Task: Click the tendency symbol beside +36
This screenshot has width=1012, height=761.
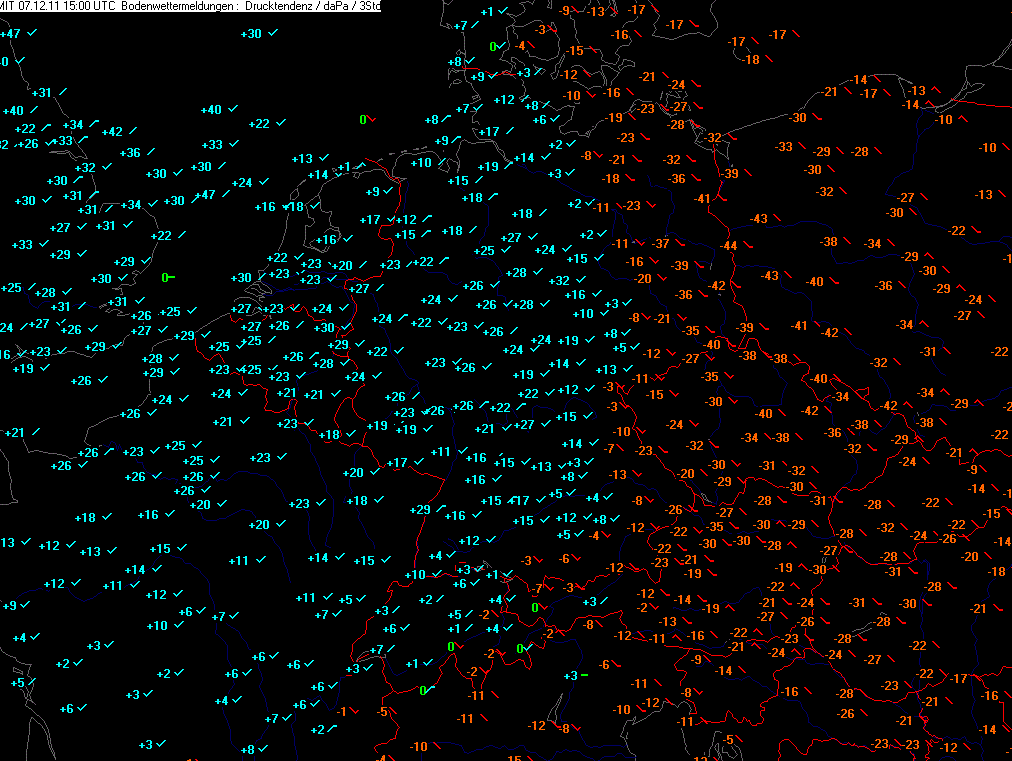Action: pyautogui.click(x=150, y=152)
